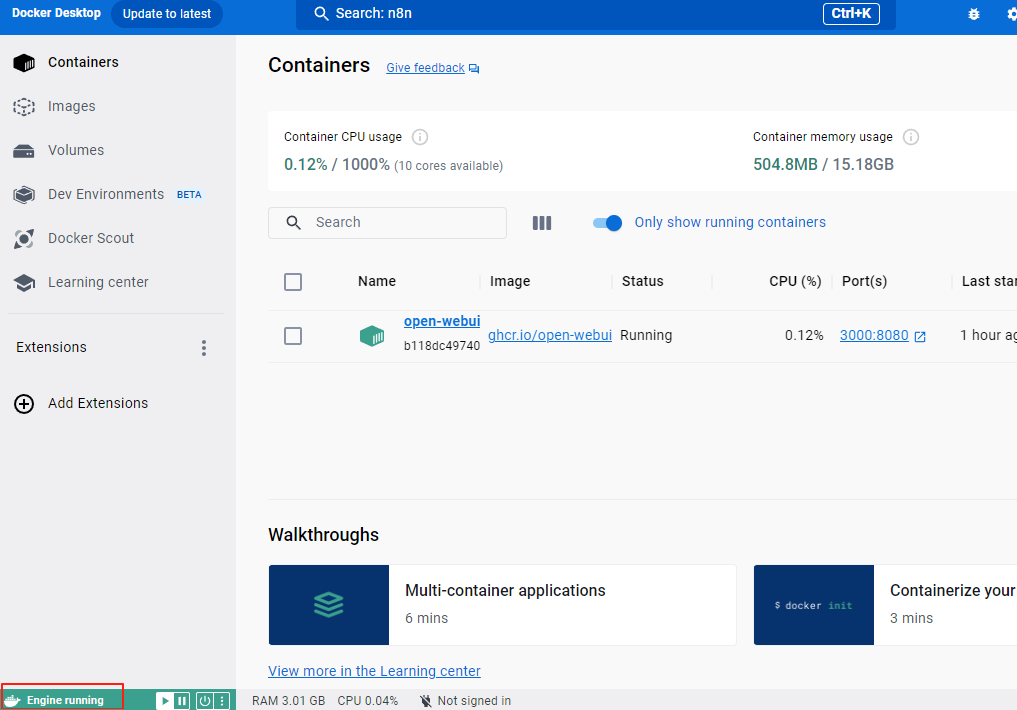Image resolution: width=1017 pixels, height=710 pixels.
Task: Click the Ctrl+K shortcut badge
Action: (851, 14)
